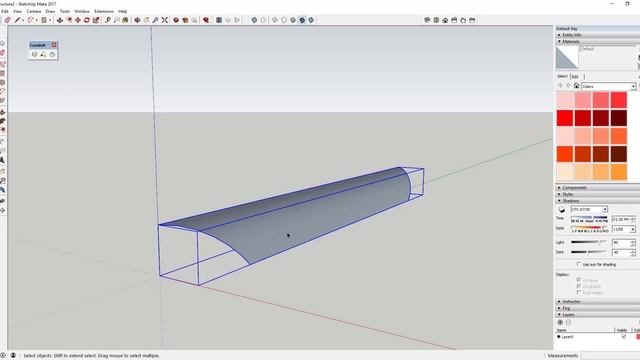Pick the Push/Pull tool
Viewport: 640px width, 360px height.
click(60, 20)
